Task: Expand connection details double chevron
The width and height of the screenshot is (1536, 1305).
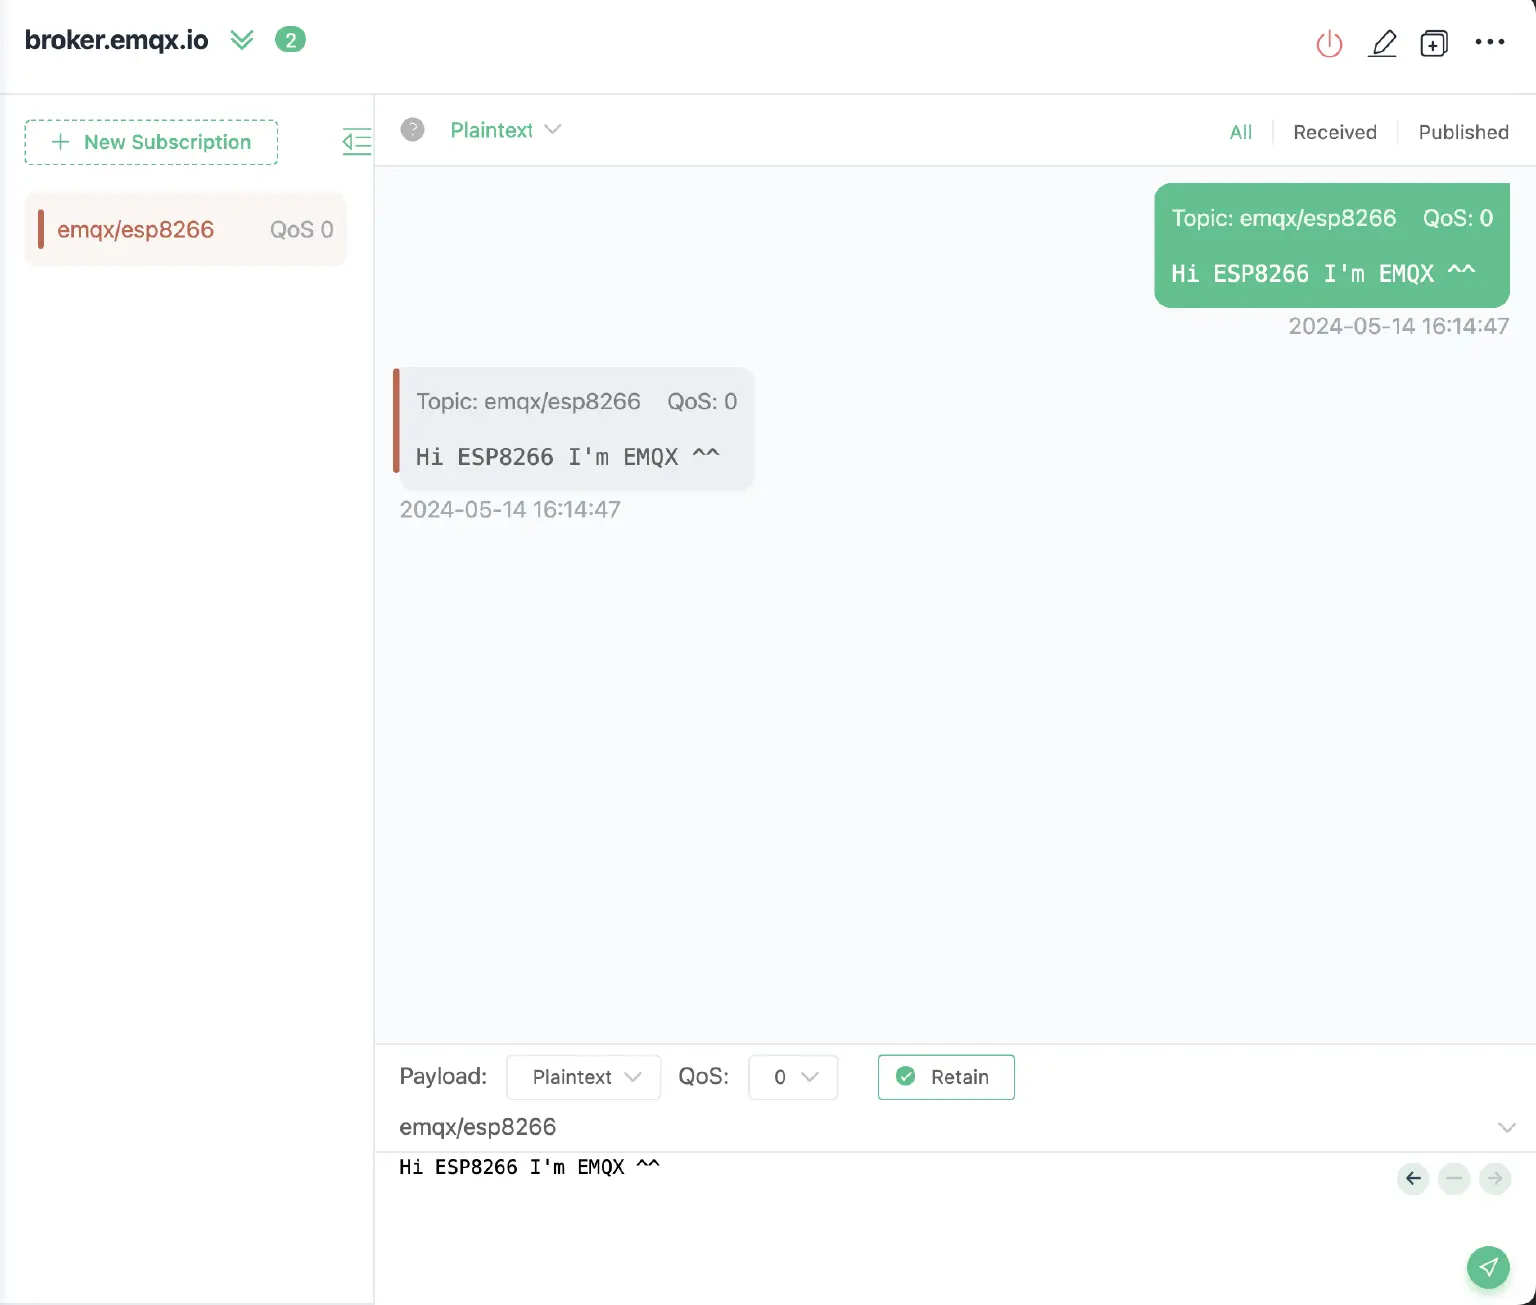Action: (x=242, y=40)
